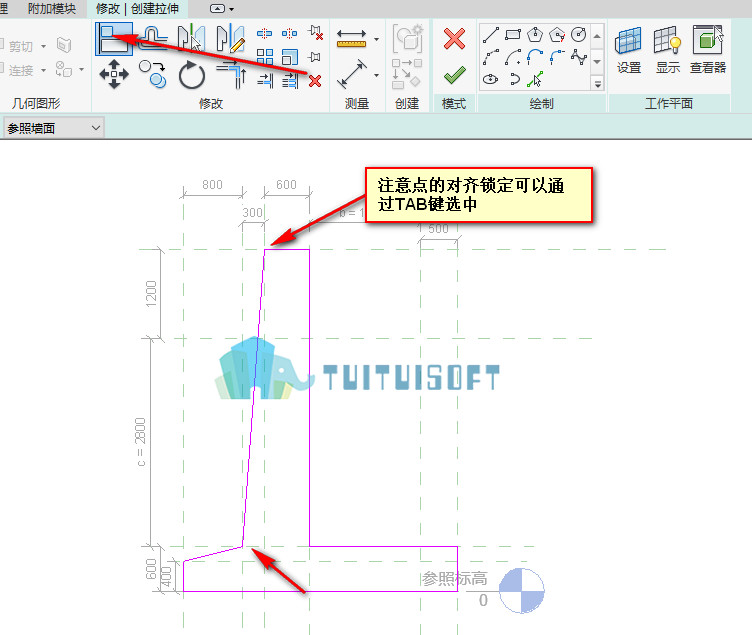
Task: Select the Split with Gap tool
Action: coord(289,33)
